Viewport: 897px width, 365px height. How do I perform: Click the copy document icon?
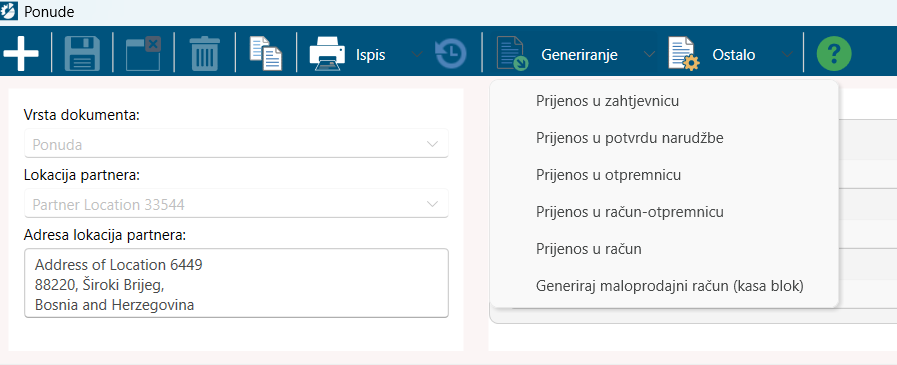click(266, 54)
